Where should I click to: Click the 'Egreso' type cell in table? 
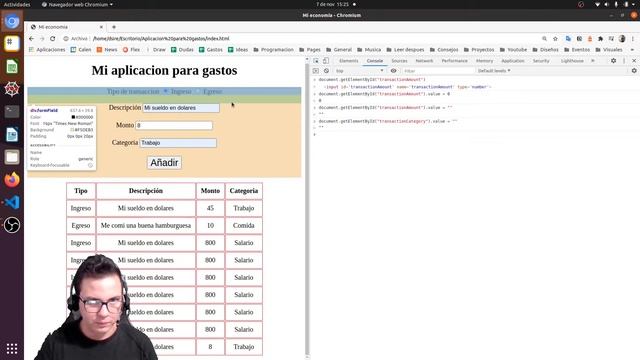(81, 225)
